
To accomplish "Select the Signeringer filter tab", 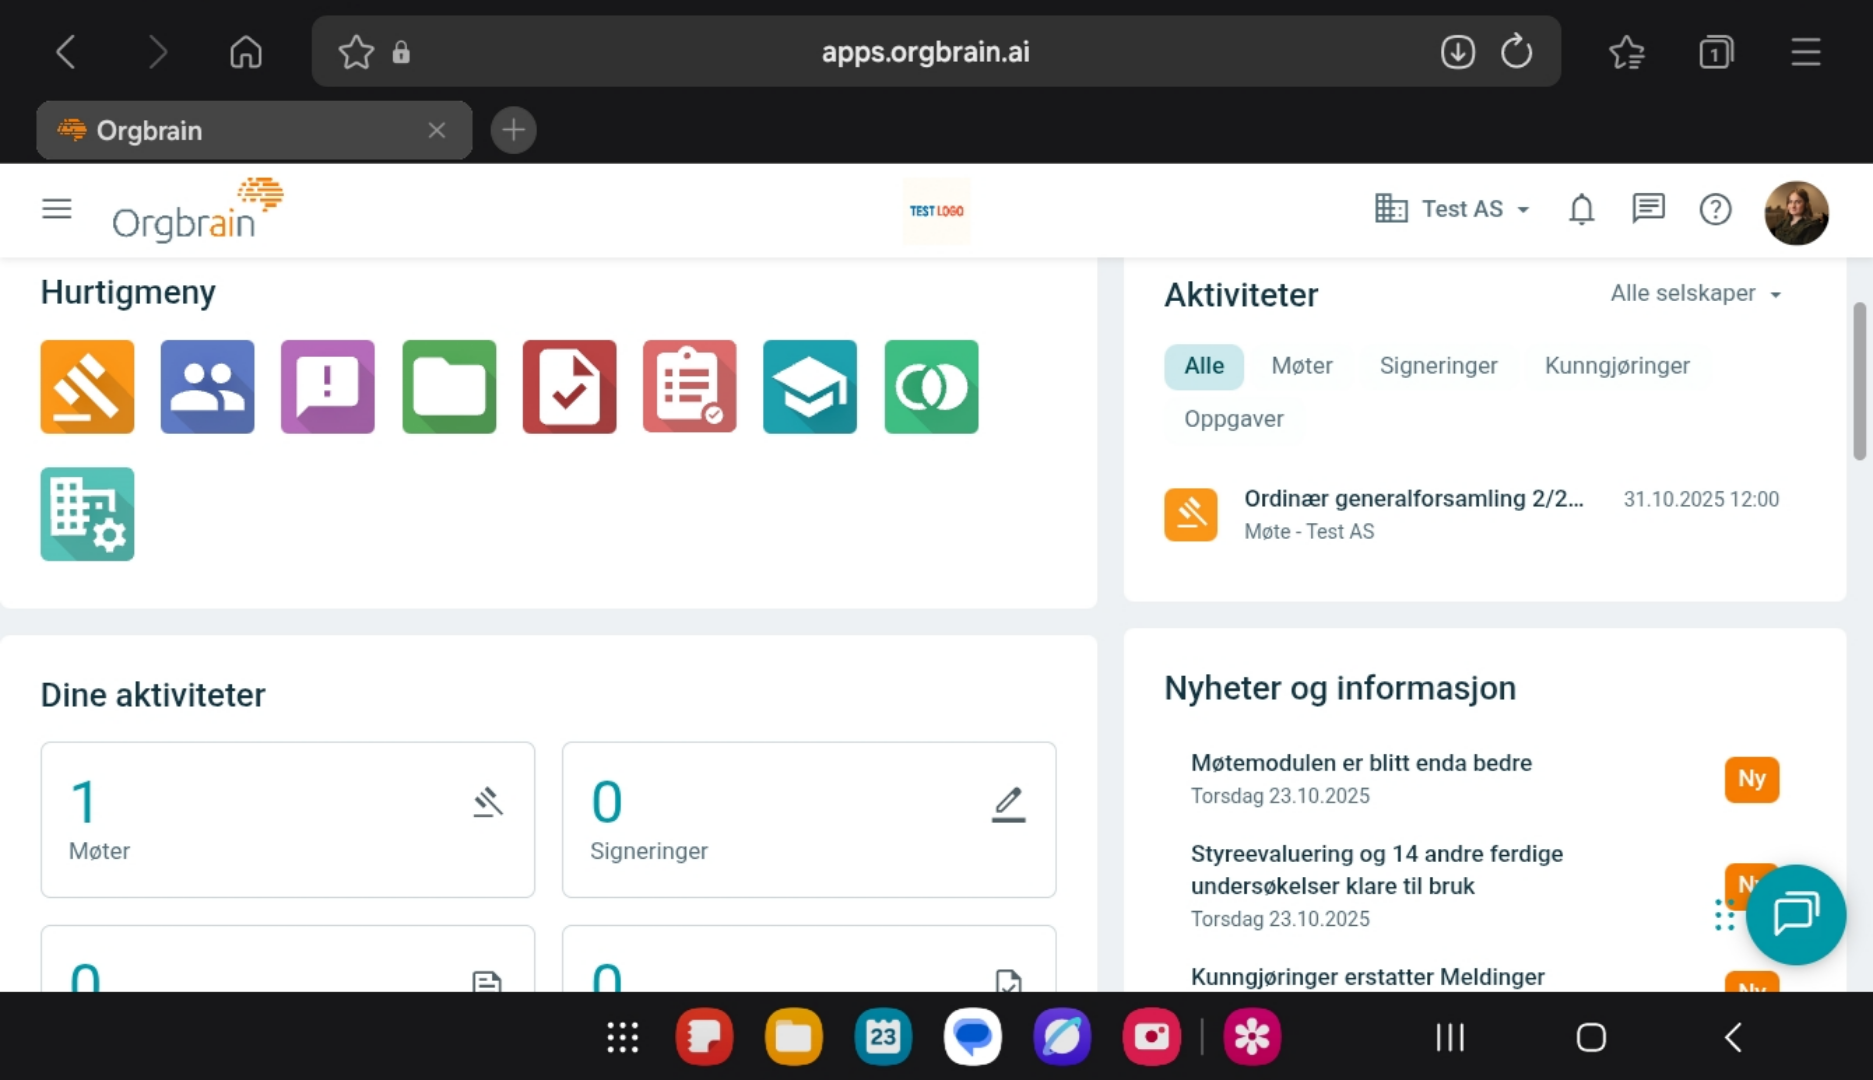I will coord(1438,366).
